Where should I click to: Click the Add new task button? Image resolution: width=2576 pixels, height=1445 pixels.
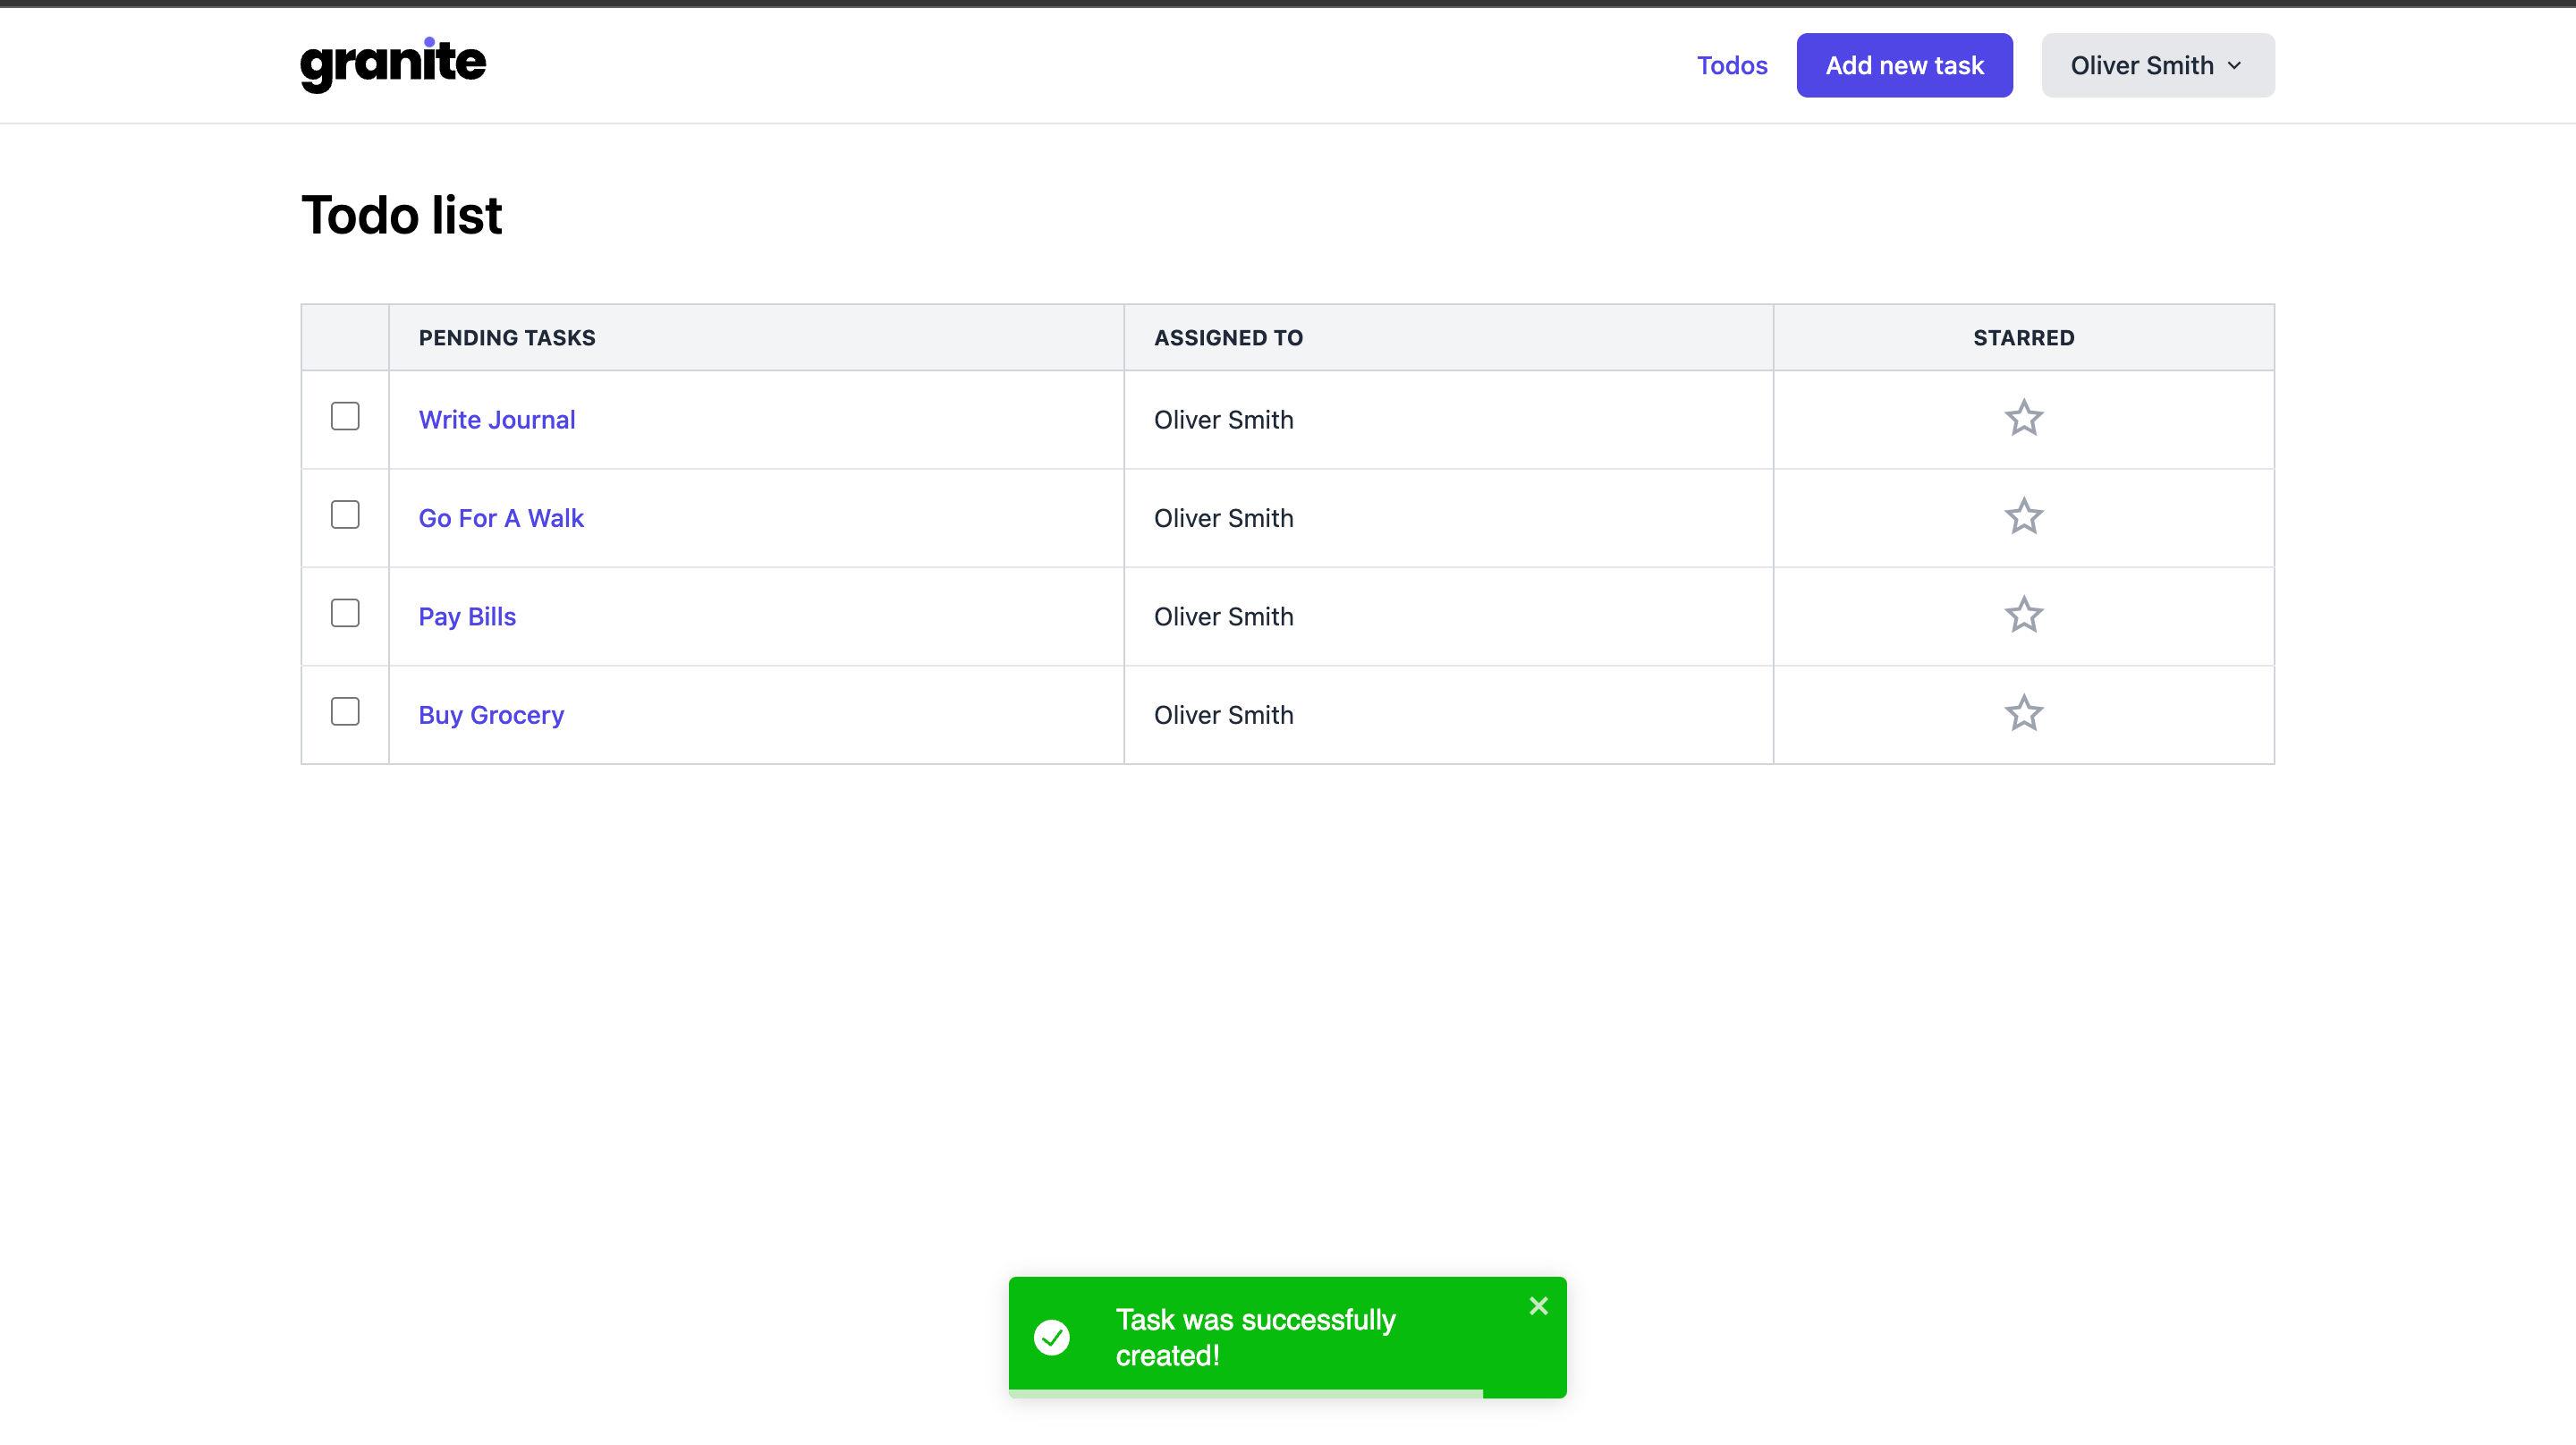[x=1903, y=64]
